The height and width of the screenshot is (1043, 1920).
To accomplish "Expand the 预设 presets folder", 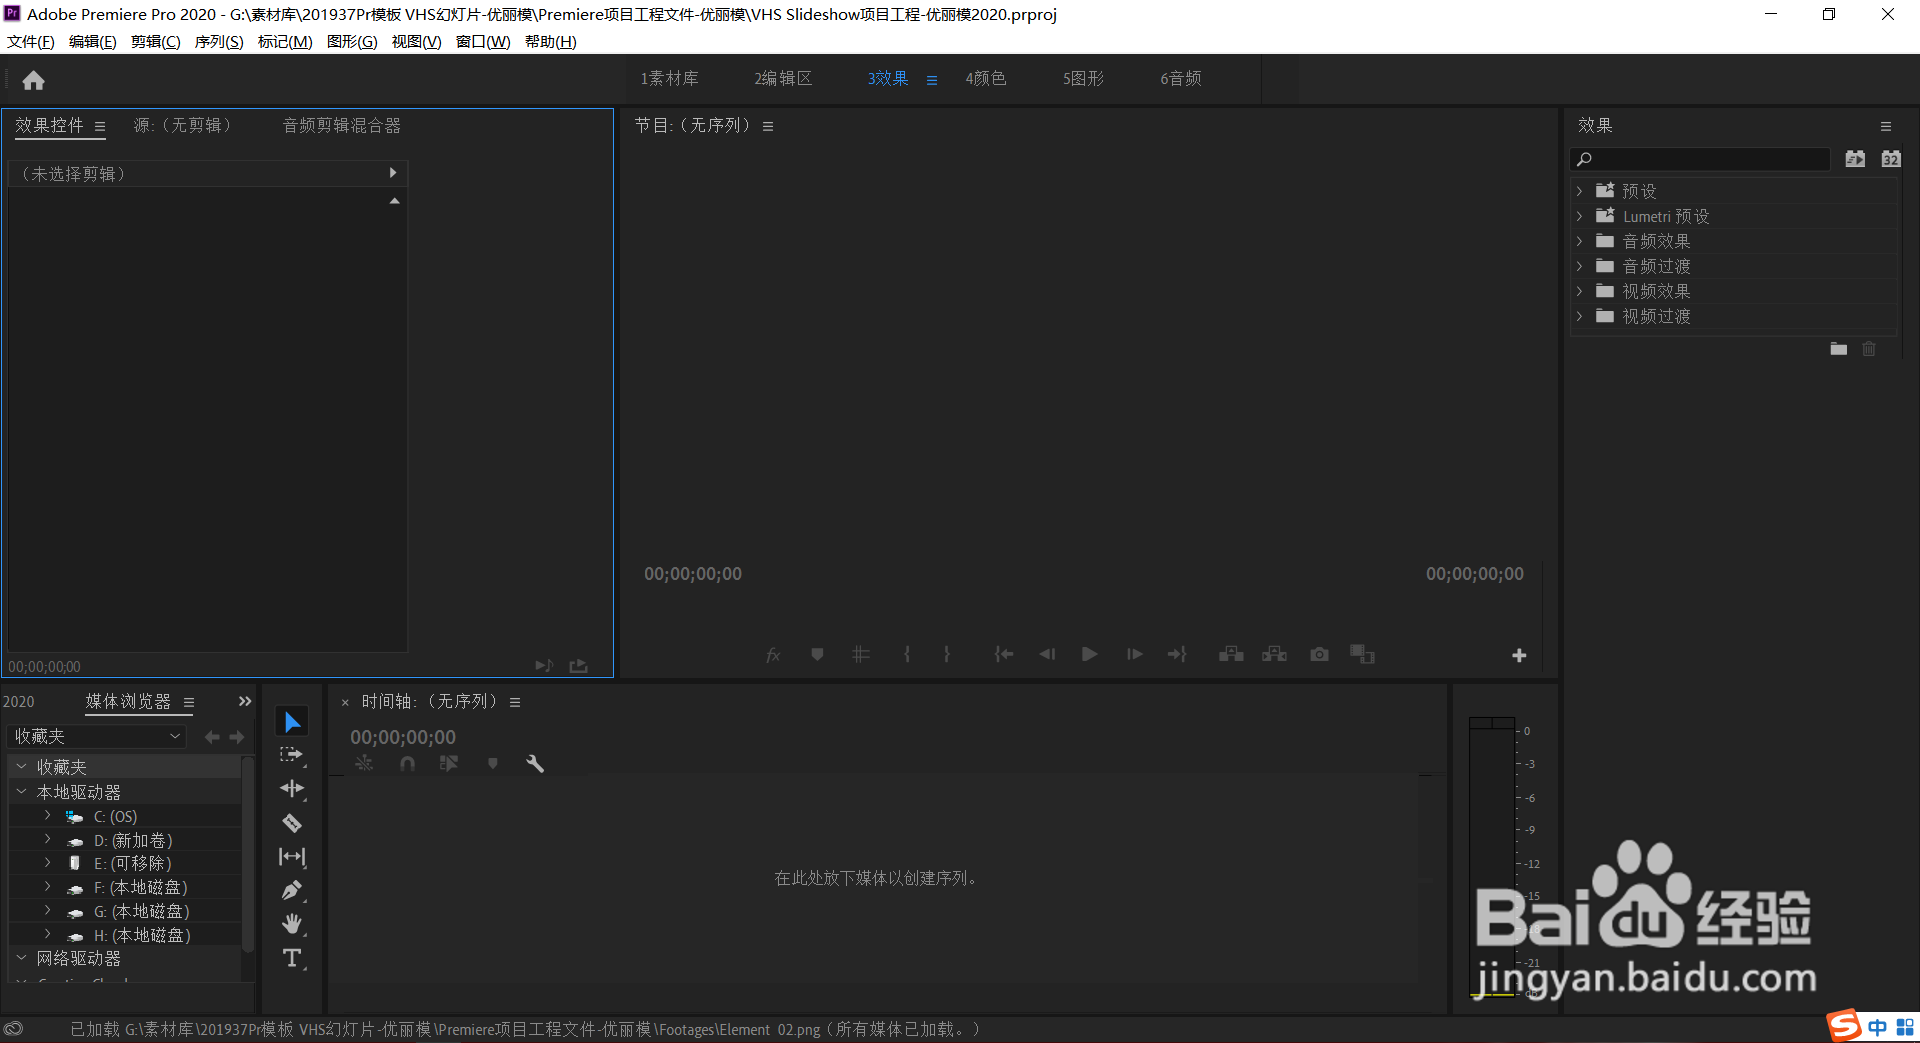I will 1579,191.
